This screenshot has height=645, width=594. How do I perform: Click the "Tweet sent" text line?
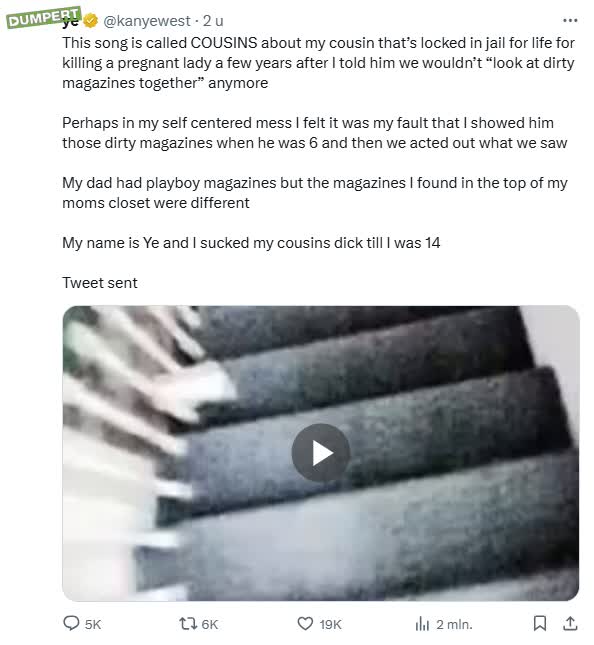pos(100,283)
